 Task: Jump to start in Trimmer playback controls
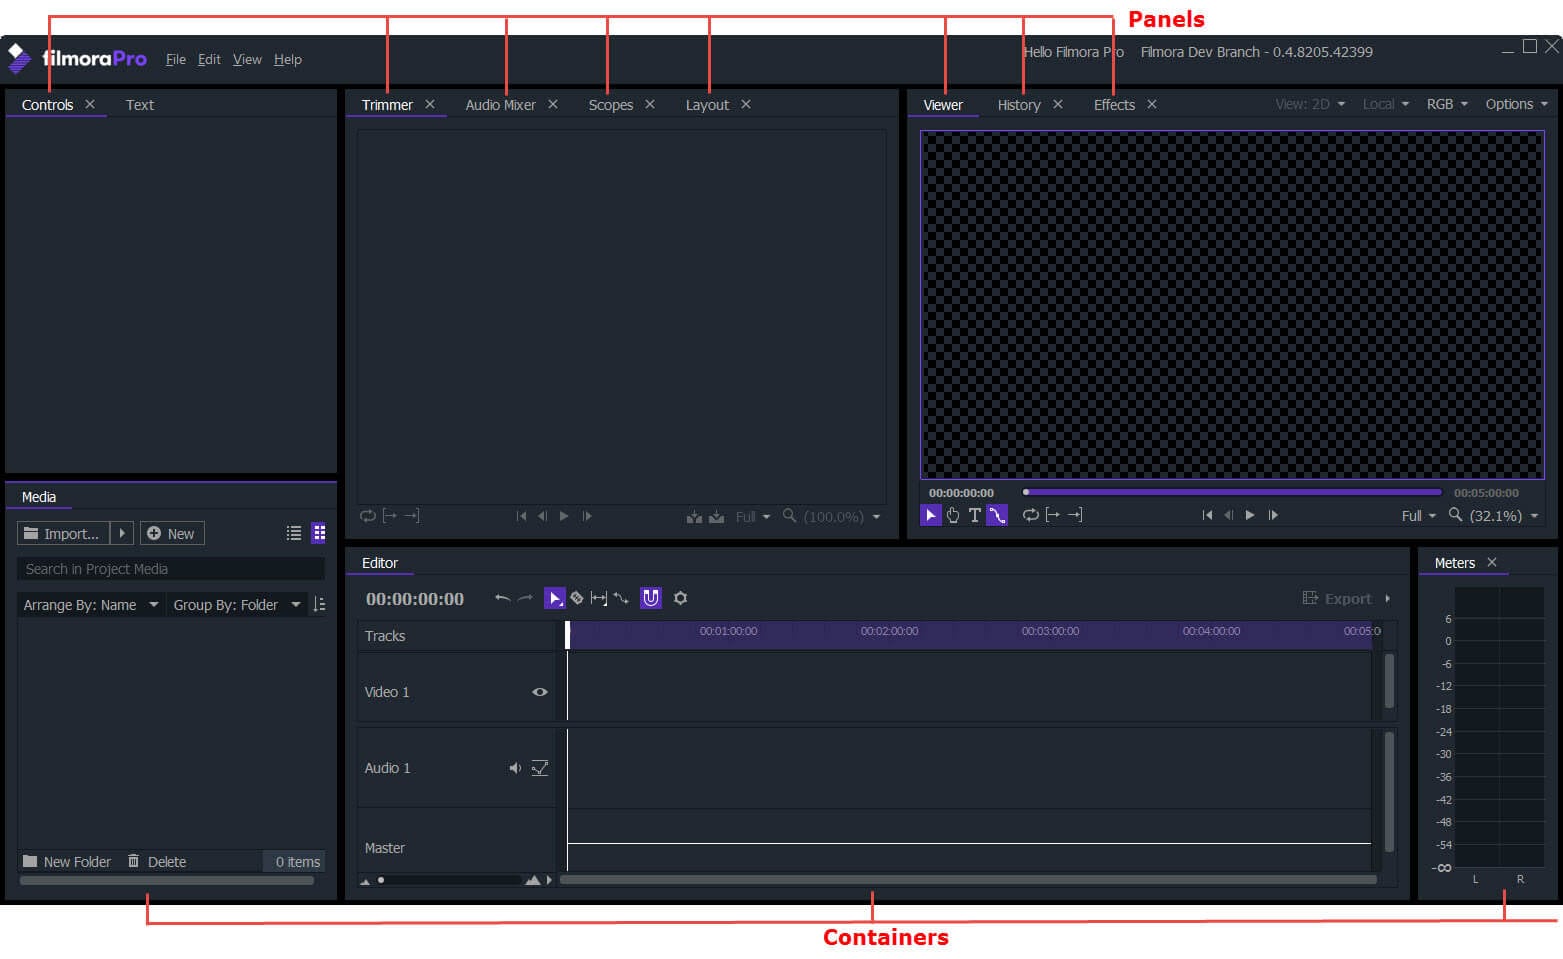pyautogui.click(x=521, y=516)
